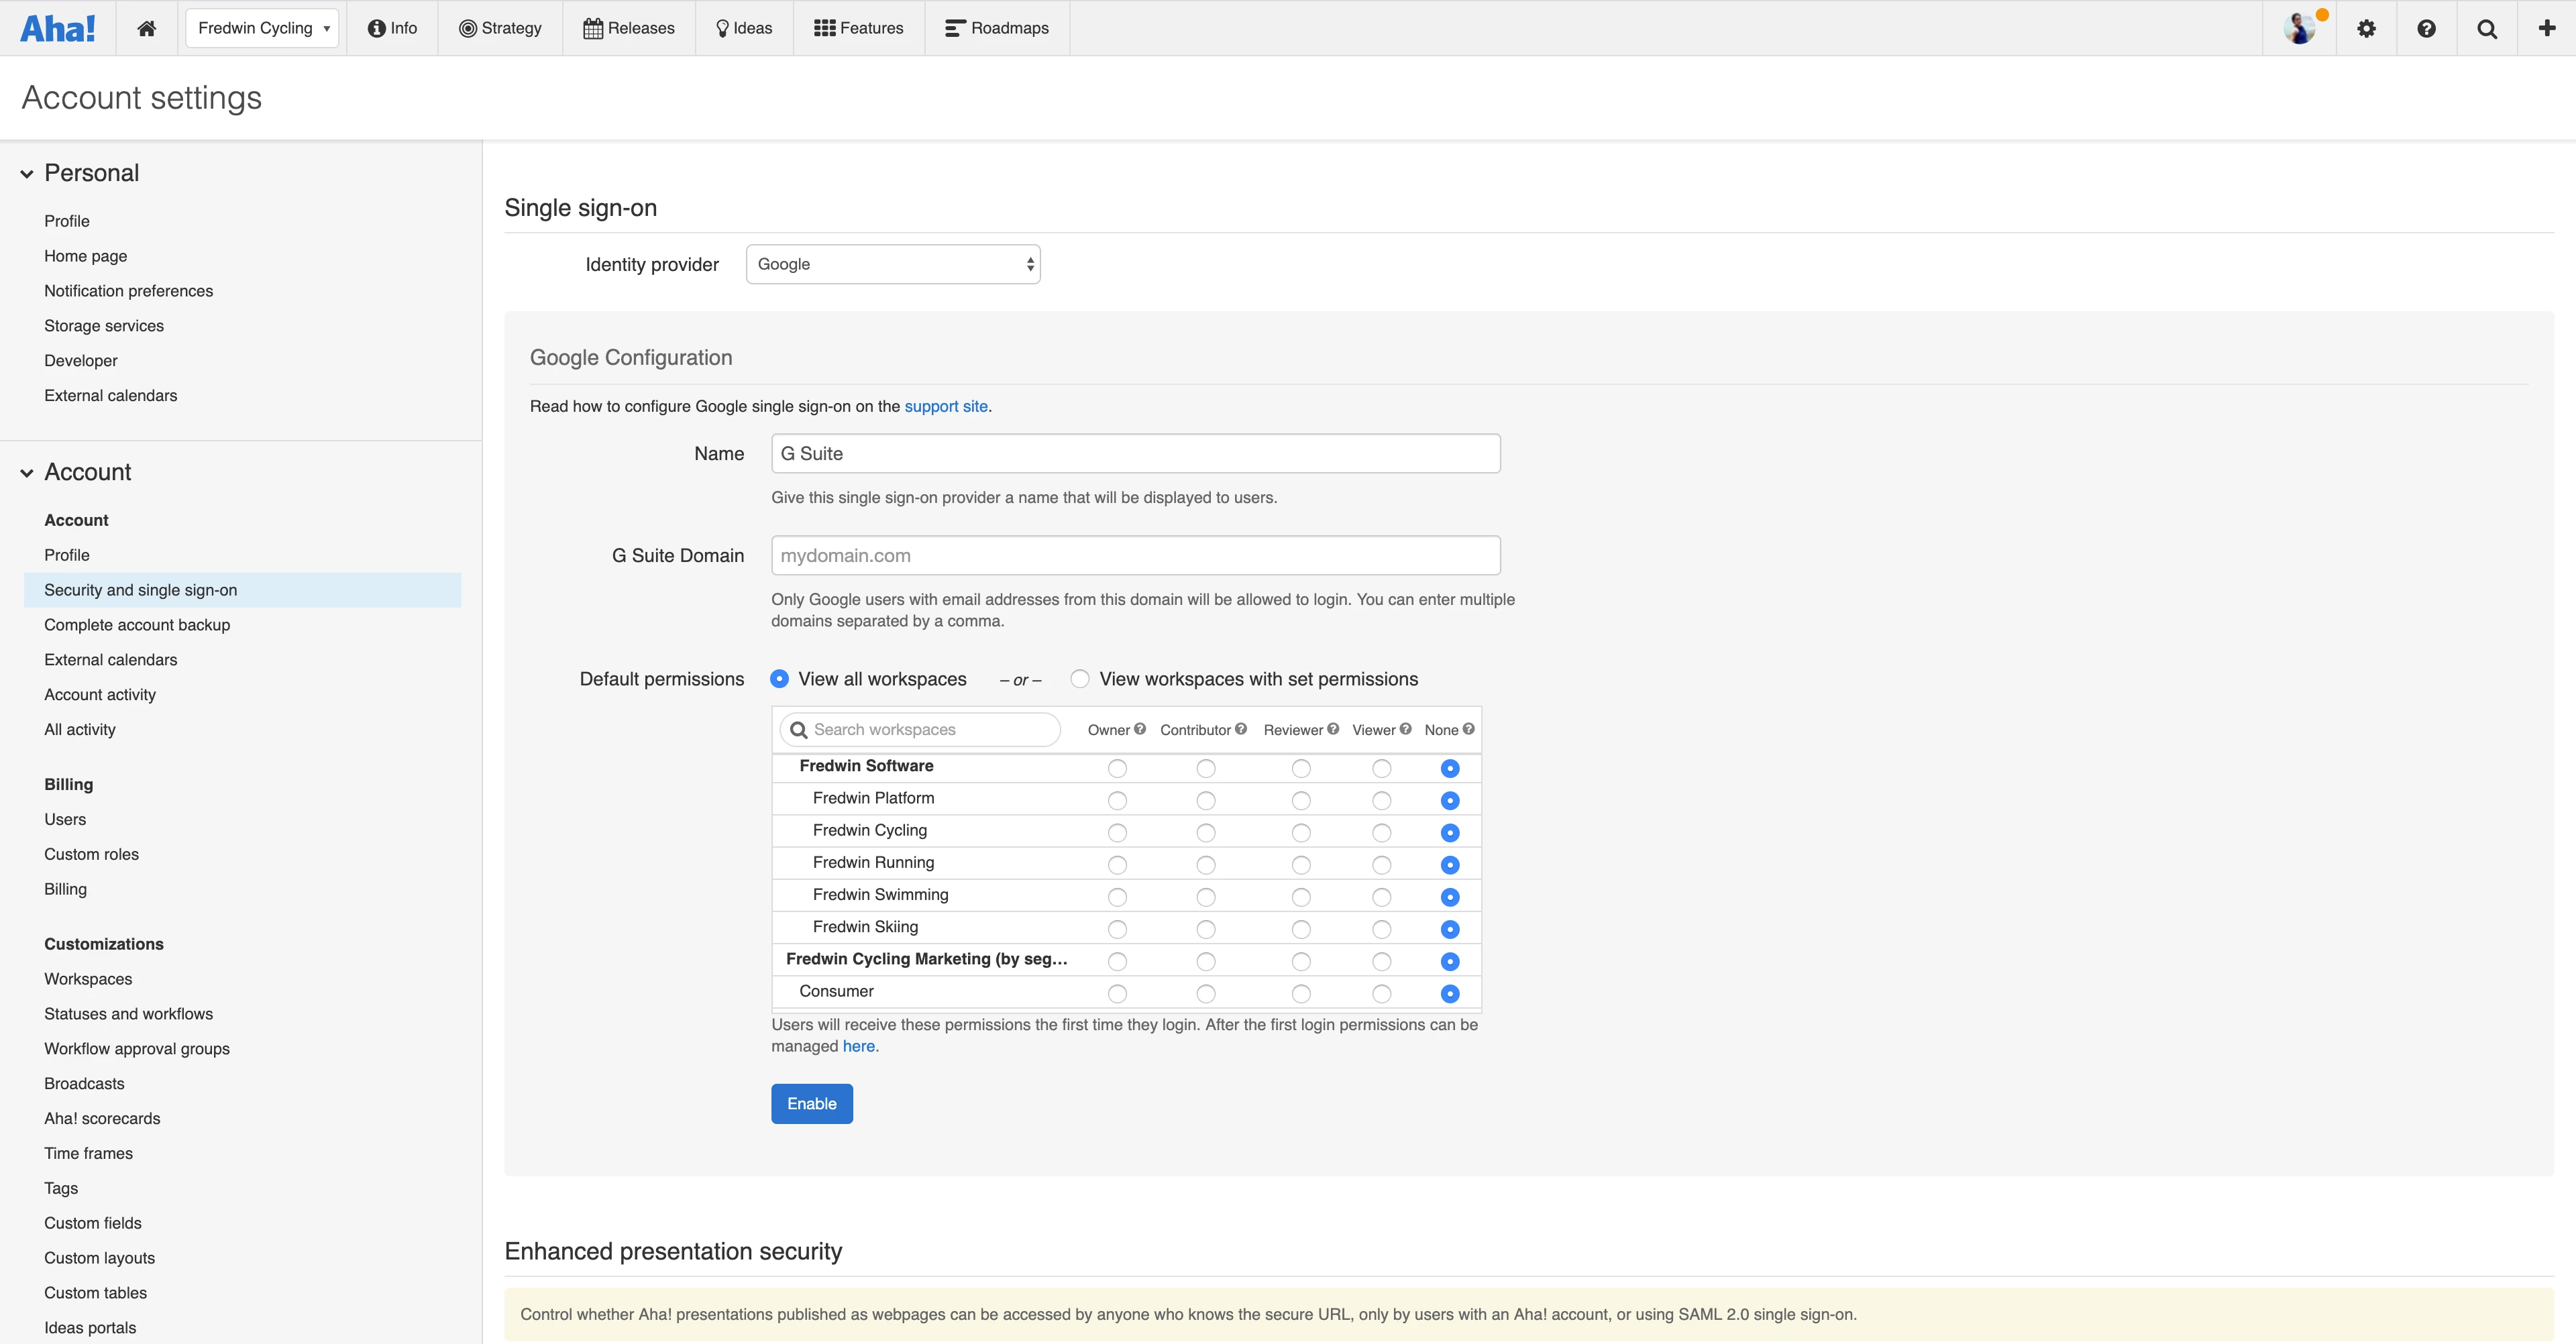Select the Home icon
Screen dimensions: 2576x1344
tap(146, 28)
